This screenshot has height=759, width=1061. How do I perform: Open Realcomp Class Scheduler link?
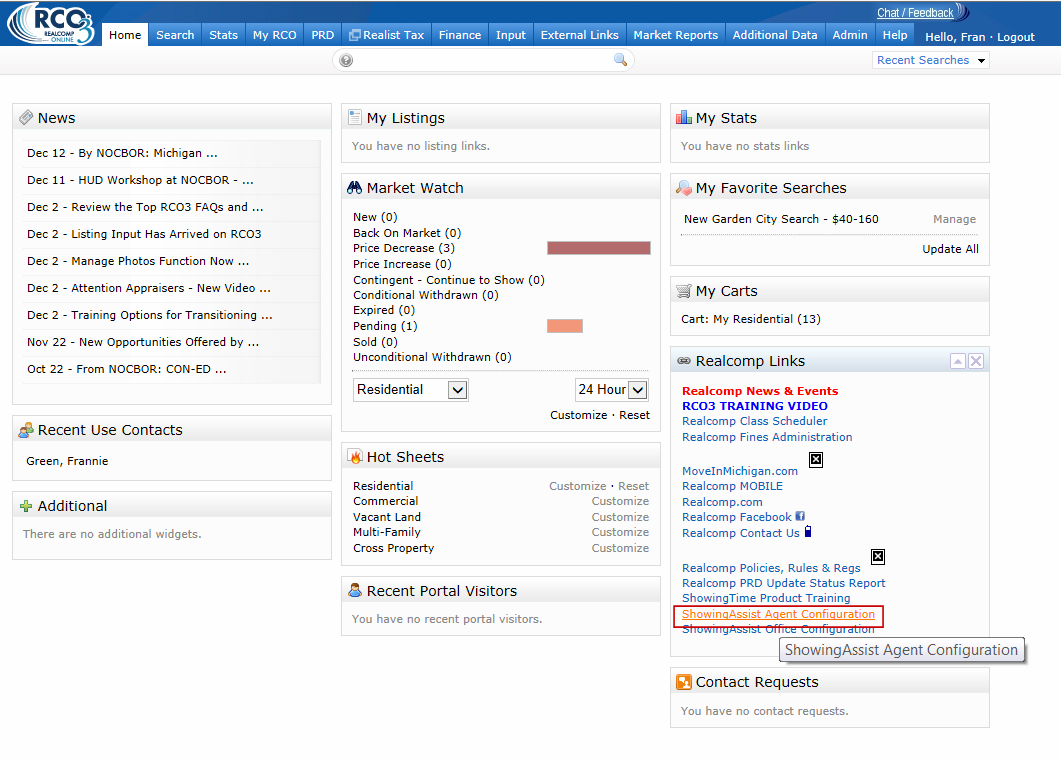click(754, 421)
